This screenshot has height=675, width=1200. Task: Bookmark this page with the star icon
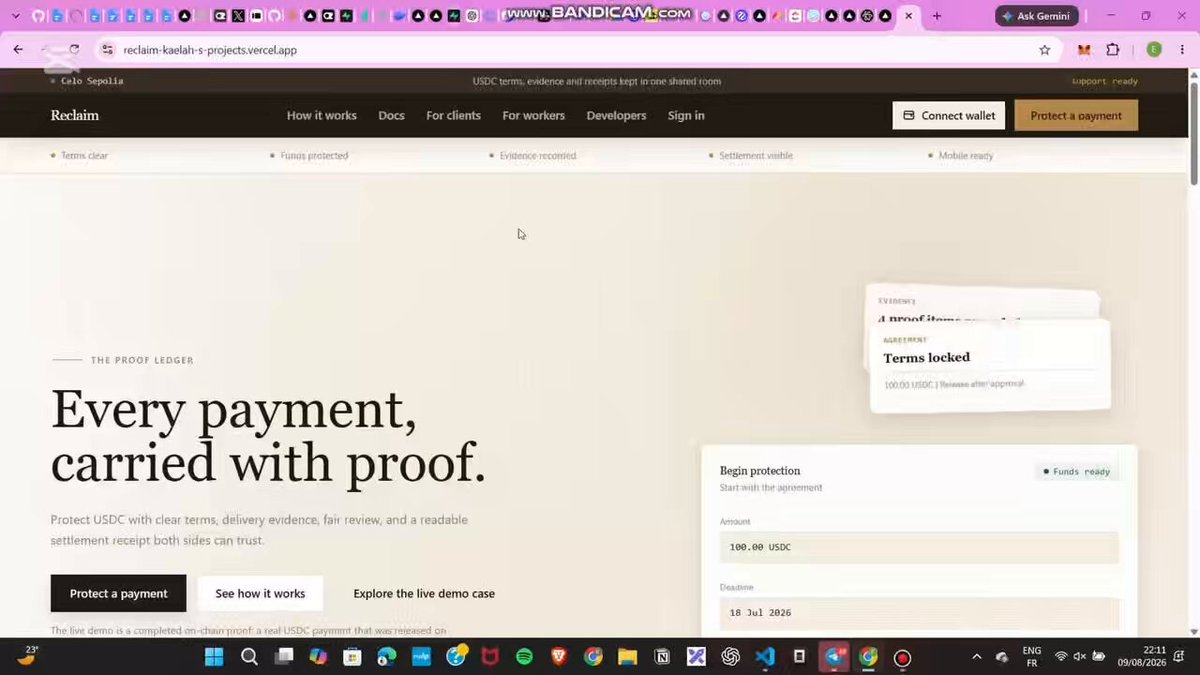point(1045,50)
